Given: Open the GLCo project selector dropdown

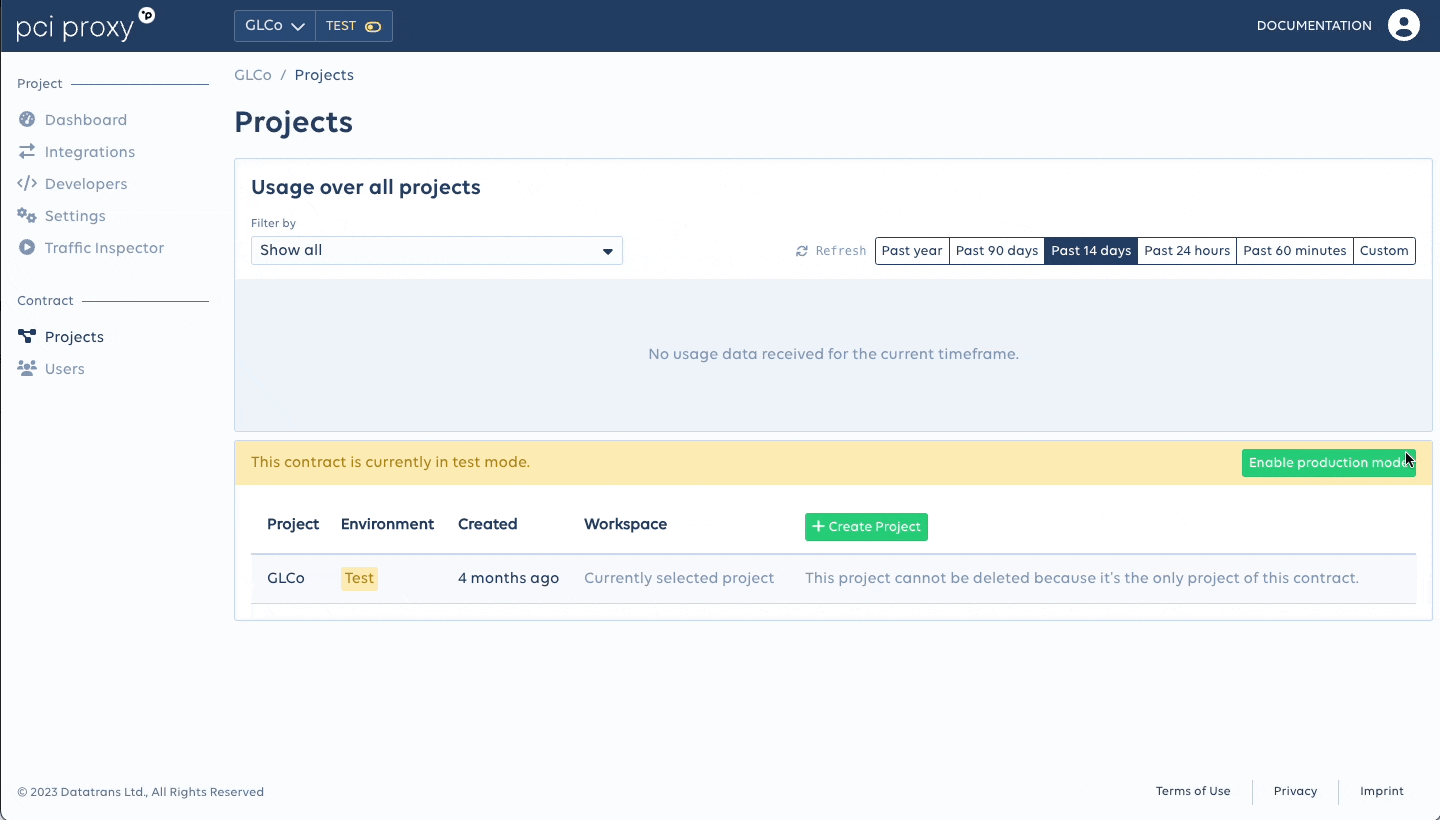Looking at the screenshot, I should [x=275, y=26].
